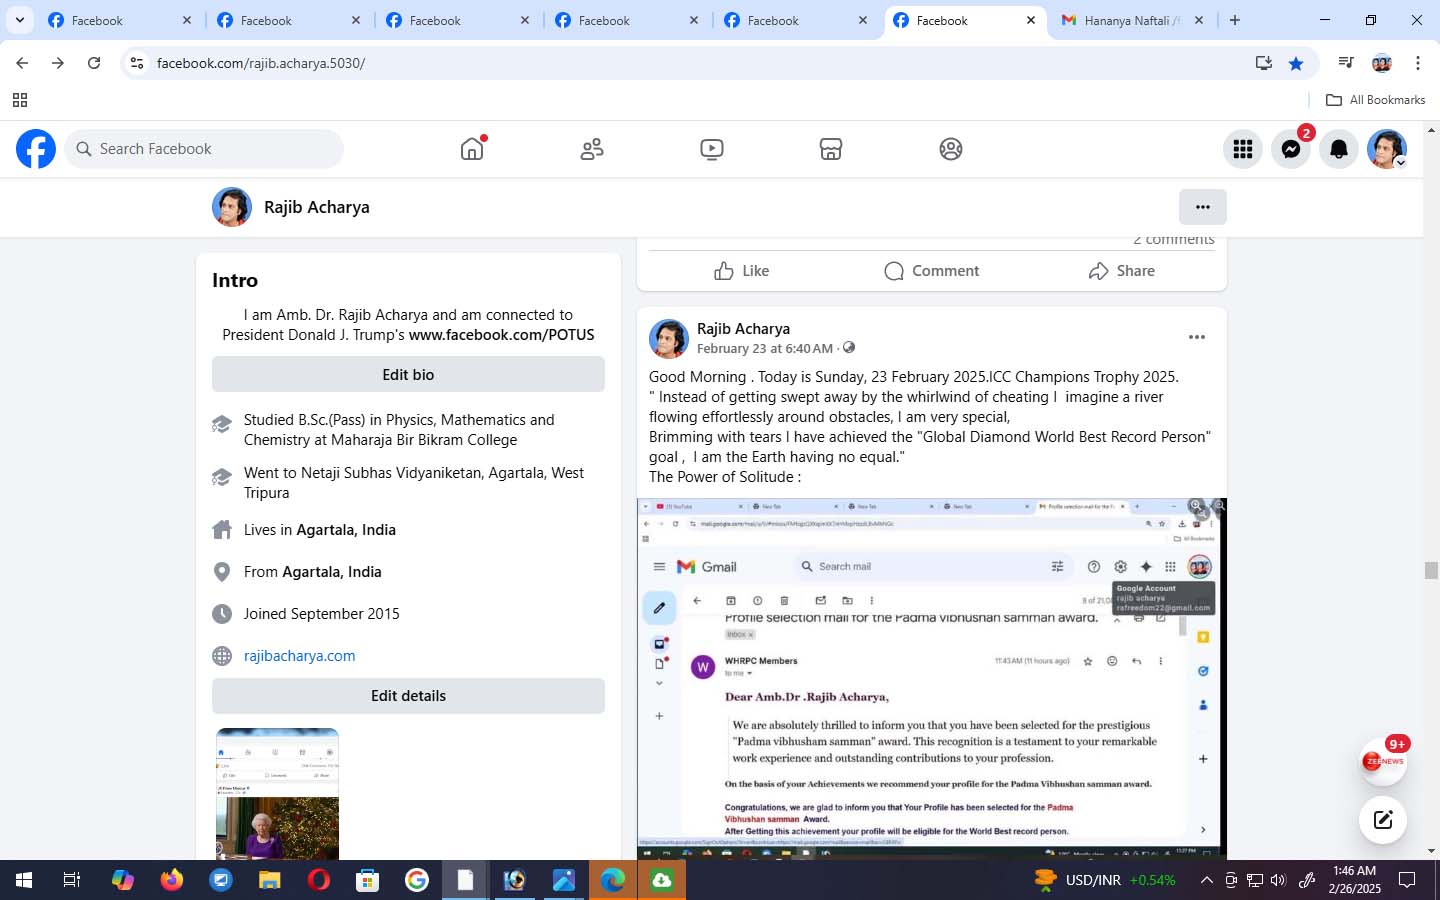
Task: Open Opera from the taskbar
Action: tap(319, 880)
